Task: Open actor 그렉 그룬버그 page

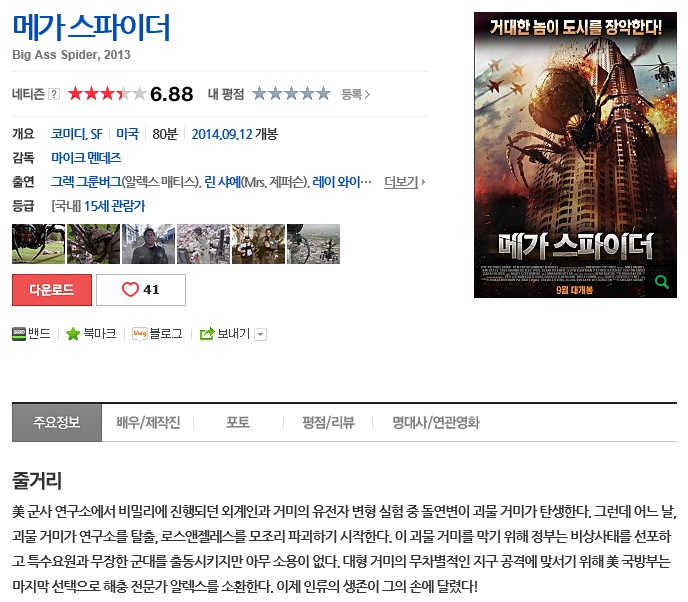Action: [86, 182]
